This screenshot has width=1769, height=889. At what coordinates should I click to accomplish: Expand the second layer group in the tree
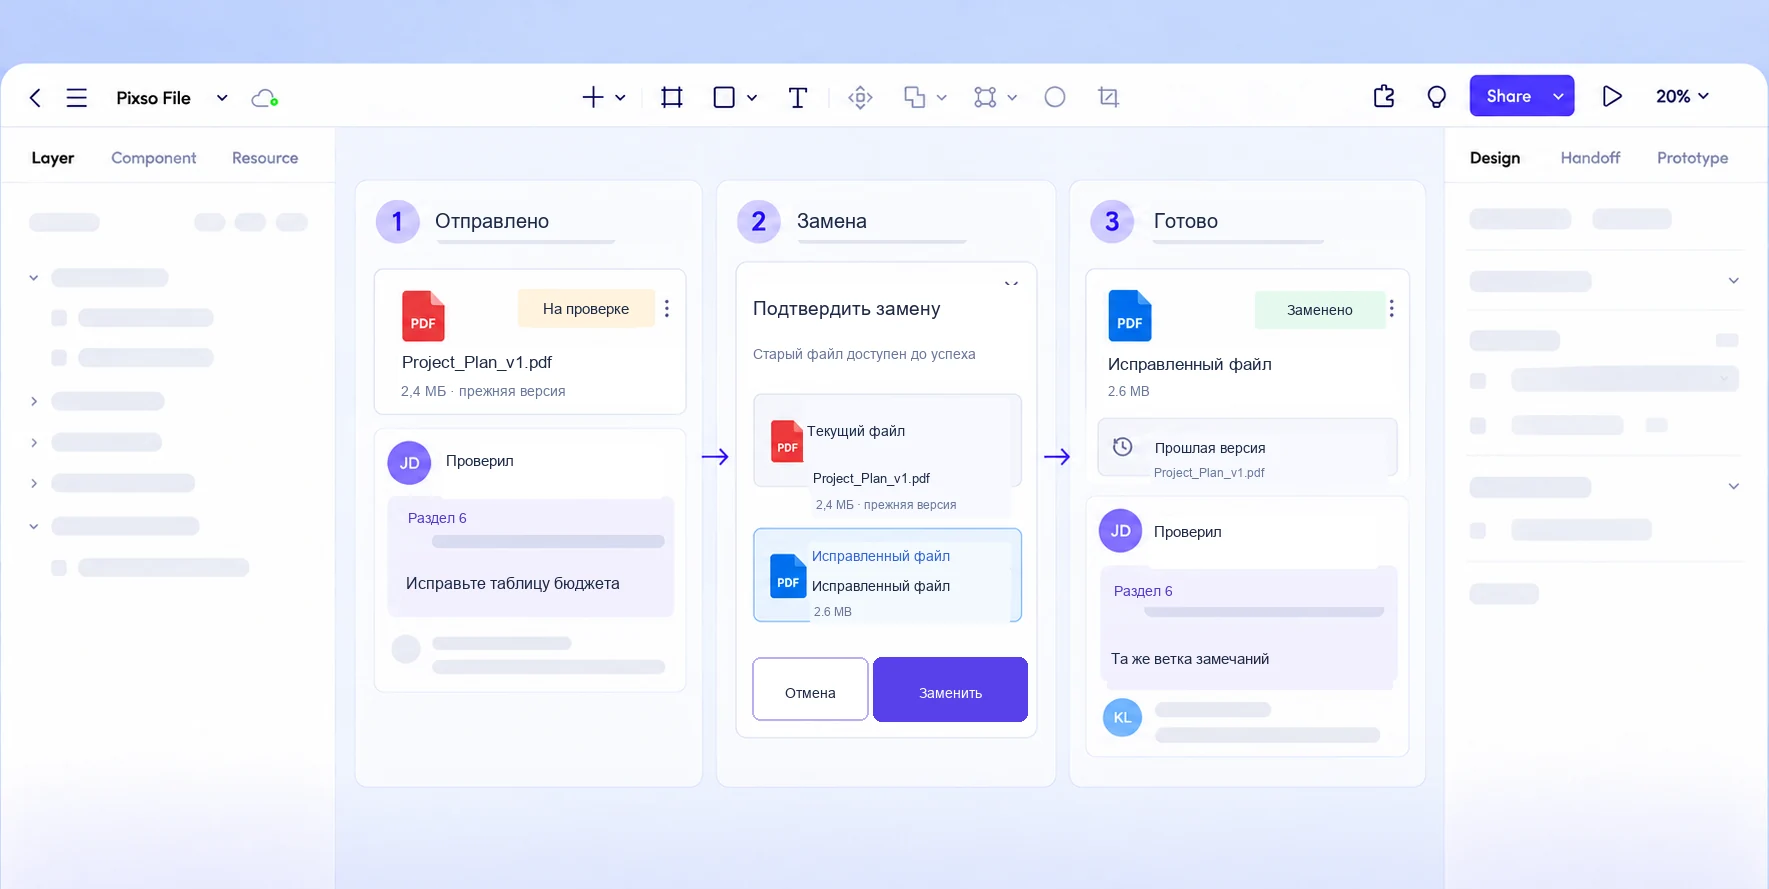click(34, 401)
